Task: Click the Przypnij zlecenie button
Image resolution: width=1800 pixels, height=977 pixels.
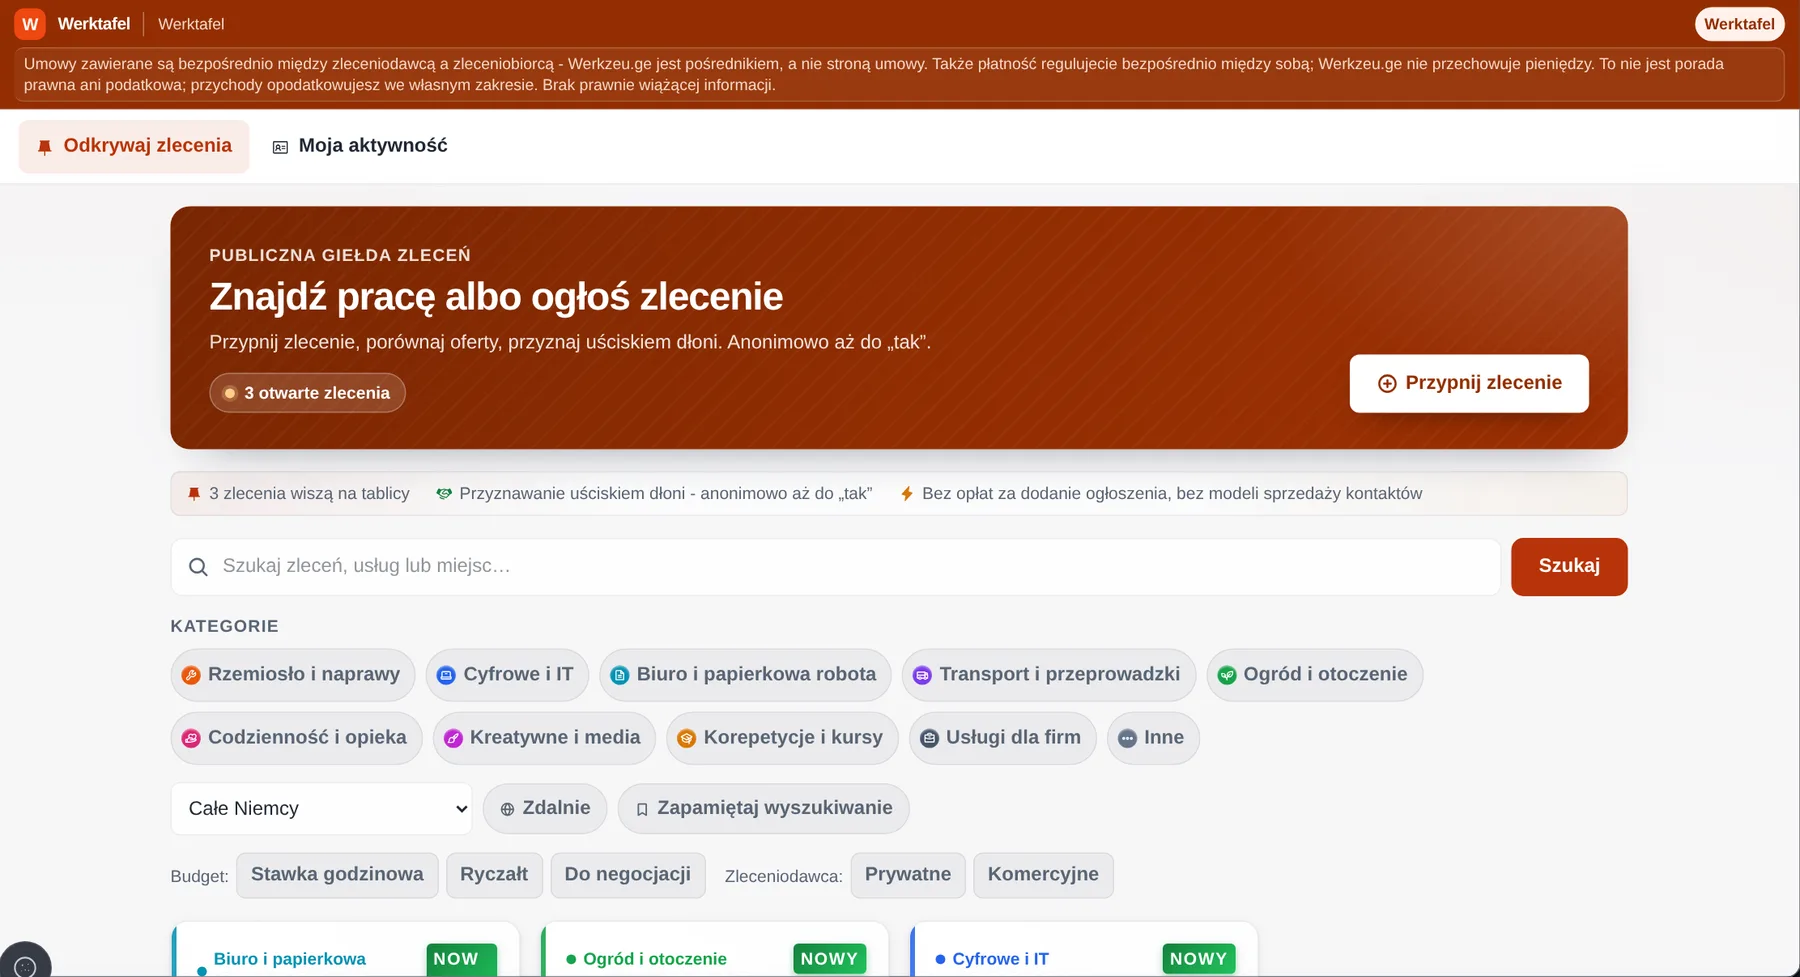Action: point(1469,383)
